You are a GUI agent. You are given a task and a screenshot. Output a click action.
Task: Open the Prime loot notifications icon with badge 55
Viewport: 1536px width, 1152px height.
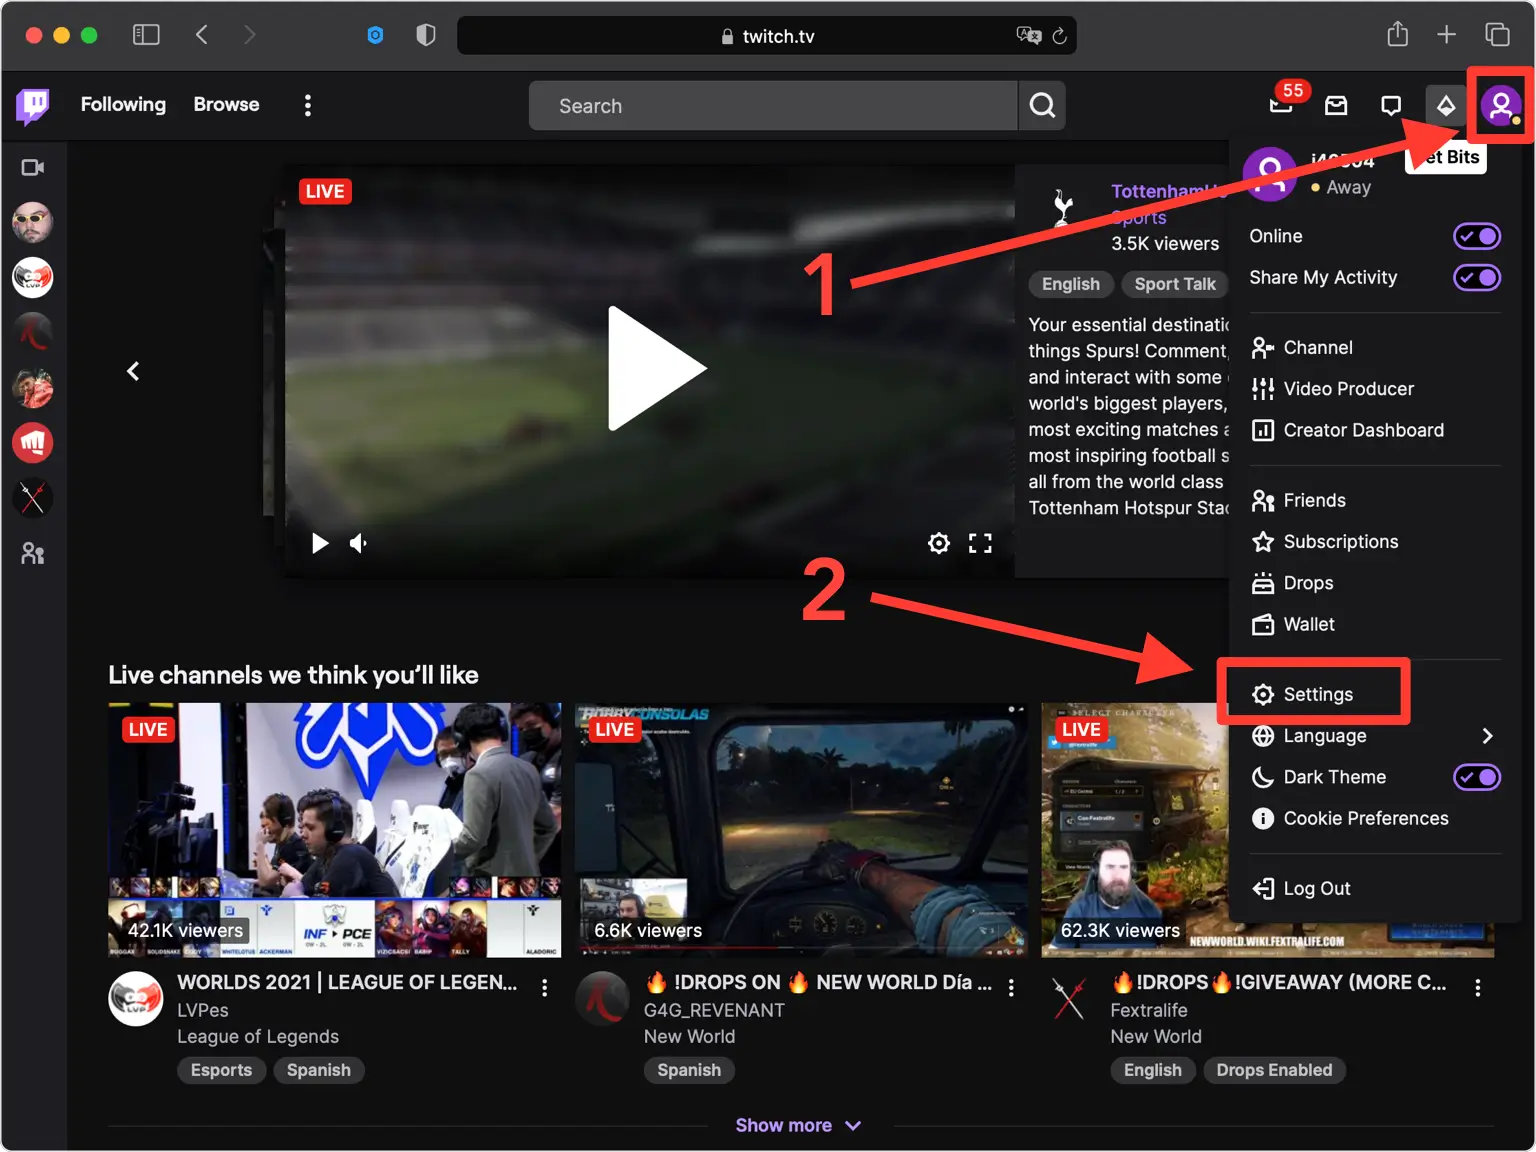coord(1282,104)
